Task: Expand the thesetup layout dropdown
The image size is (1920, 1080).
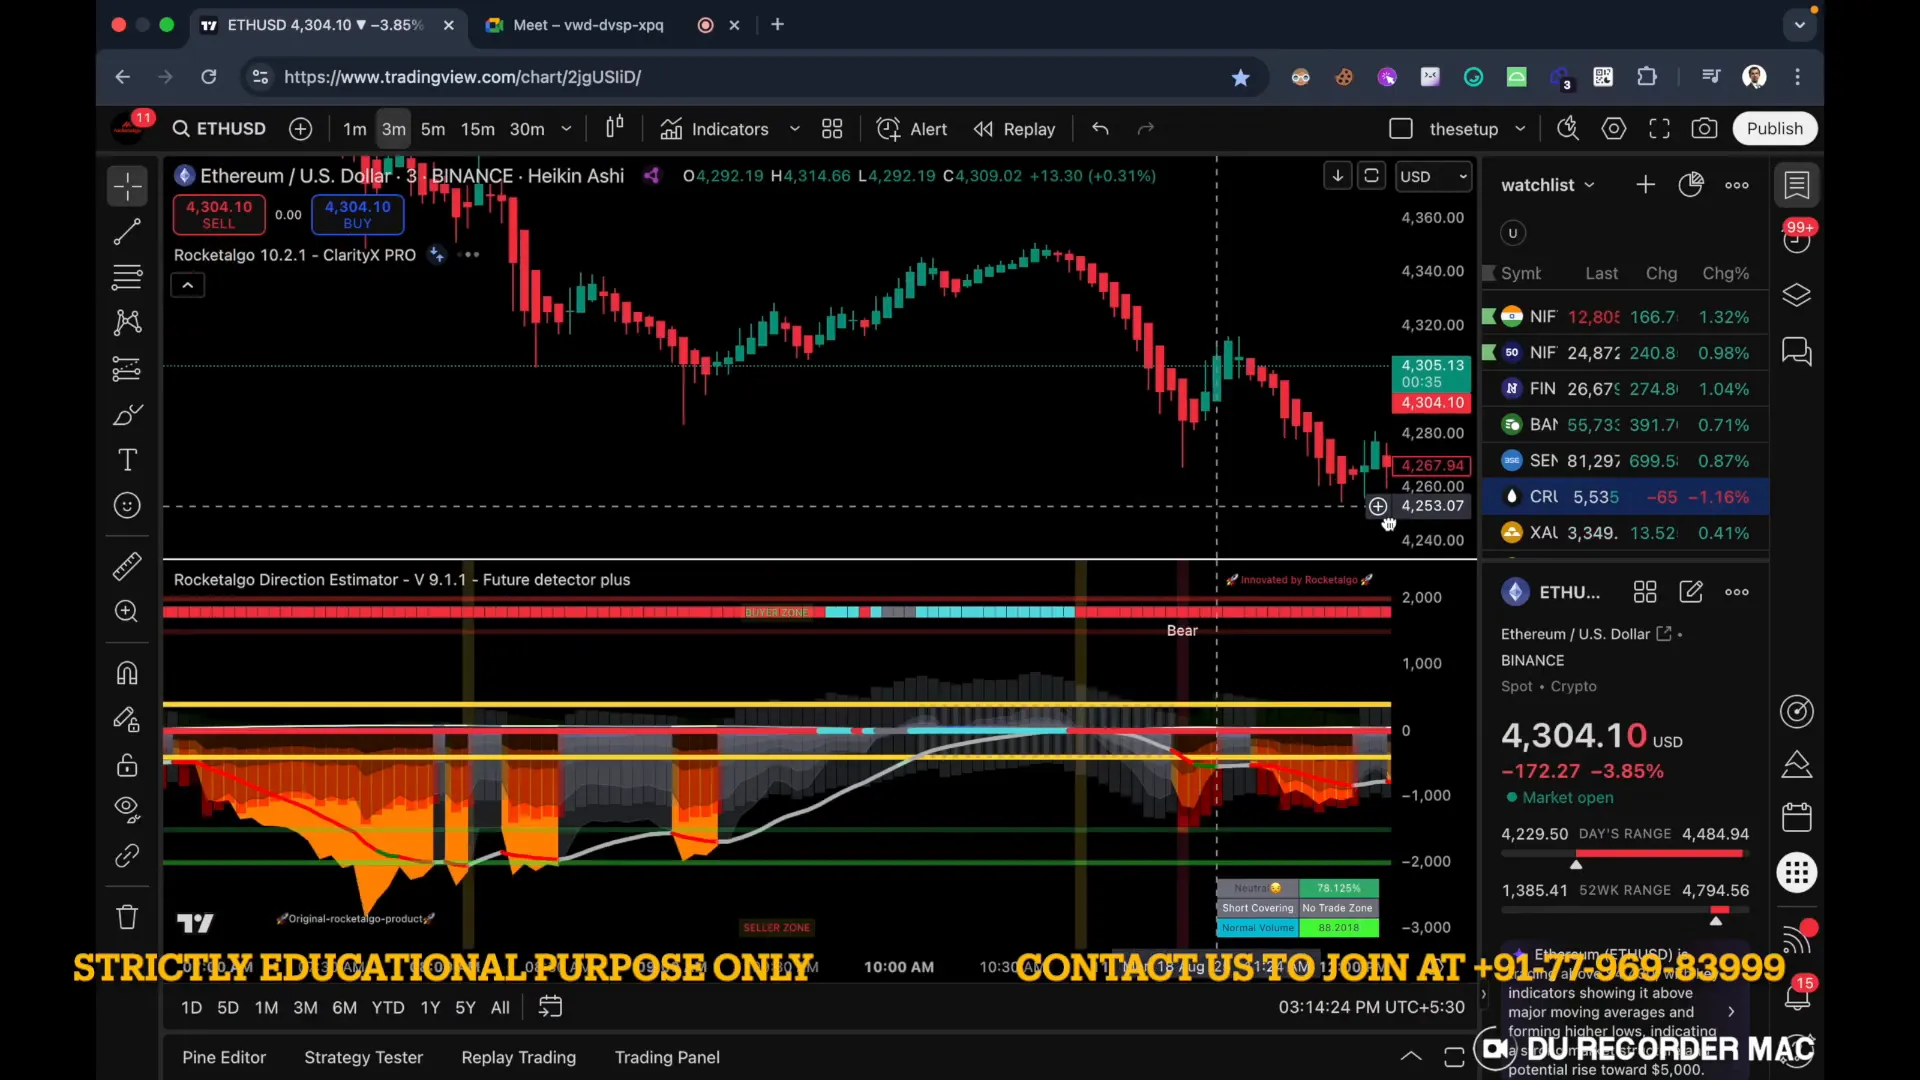Action: (1521, 129)
